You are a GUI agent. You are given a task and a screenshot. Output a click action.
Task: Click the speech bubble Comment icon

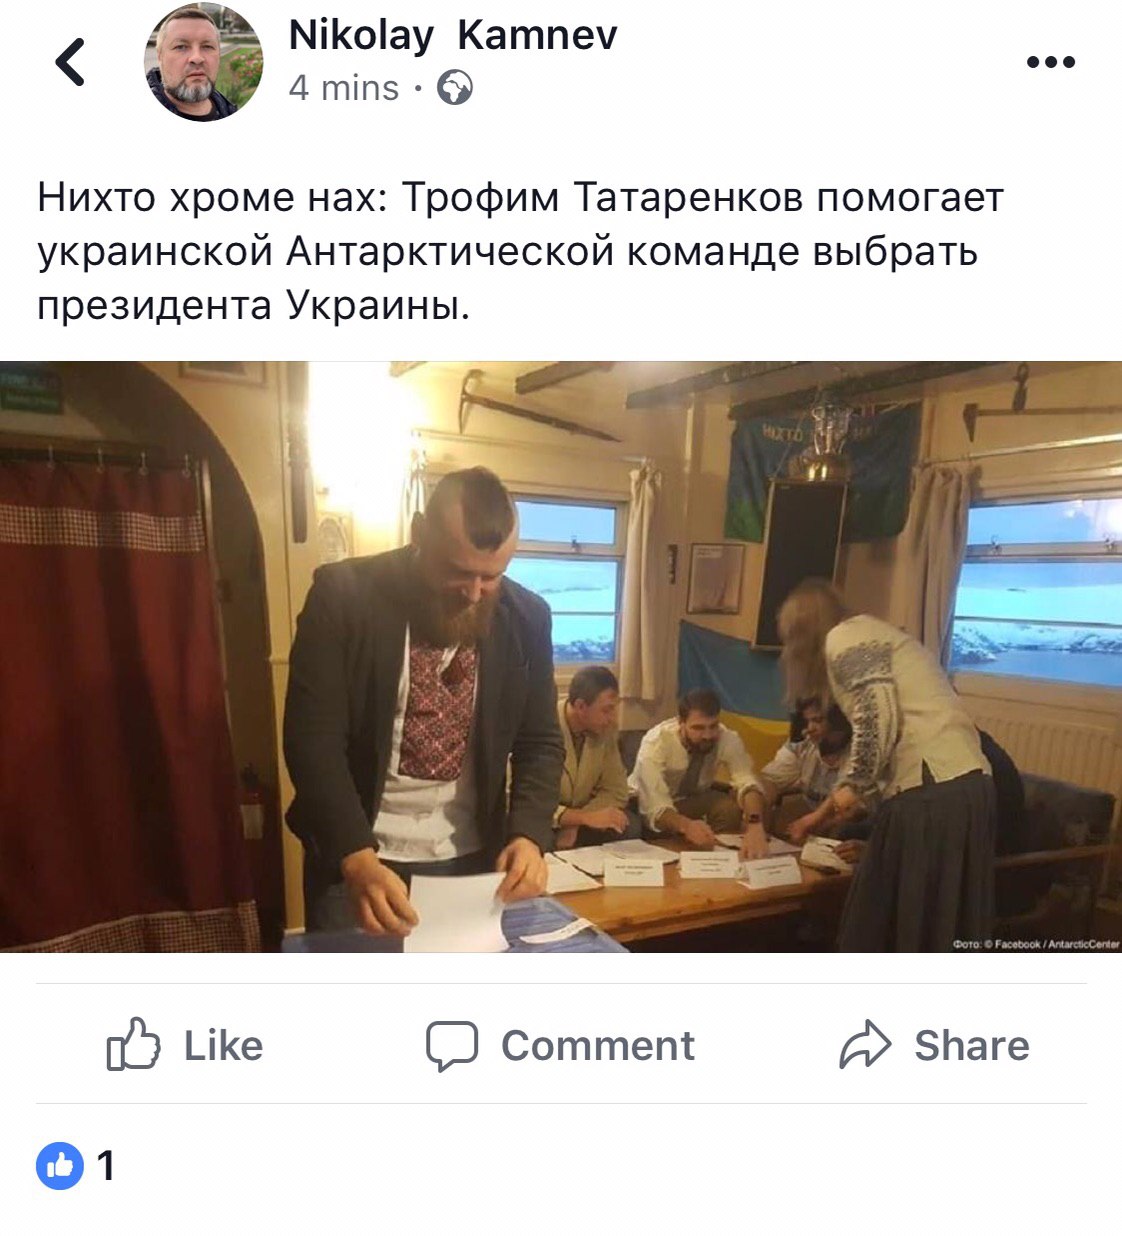(452, 1046)
